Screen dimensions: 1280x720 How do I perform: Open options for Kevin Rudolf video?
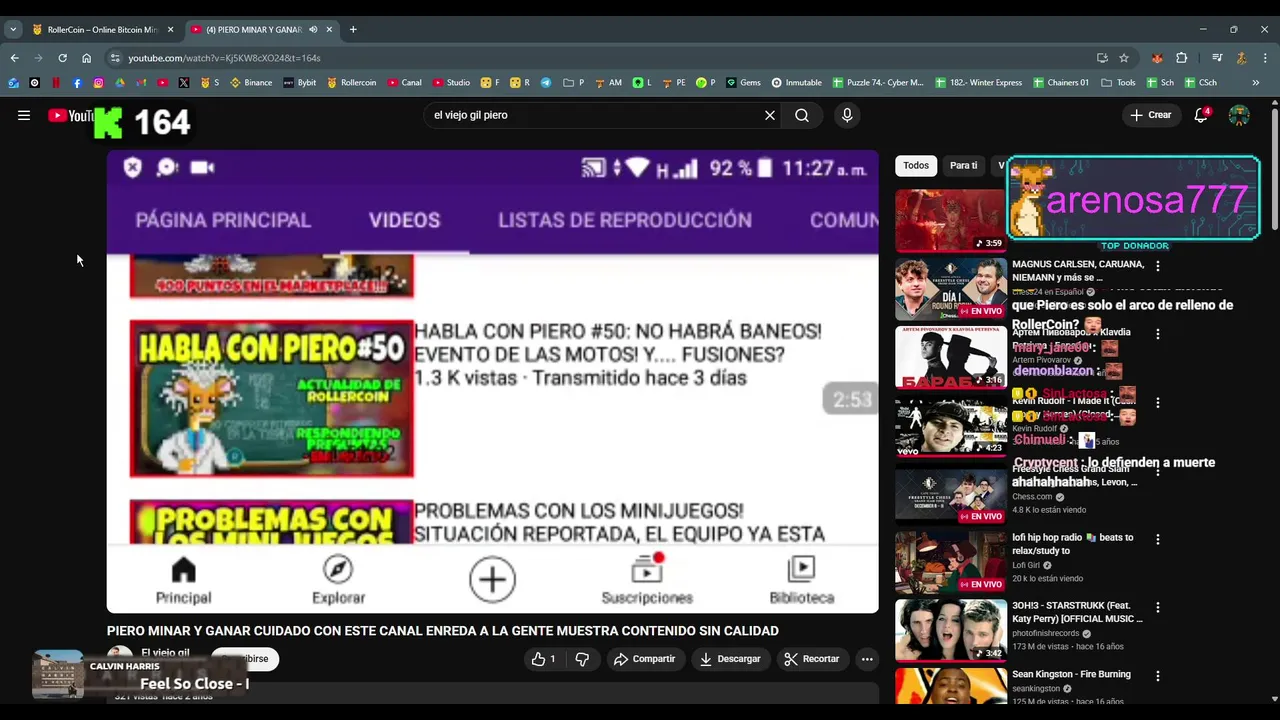click(1158, 403)
